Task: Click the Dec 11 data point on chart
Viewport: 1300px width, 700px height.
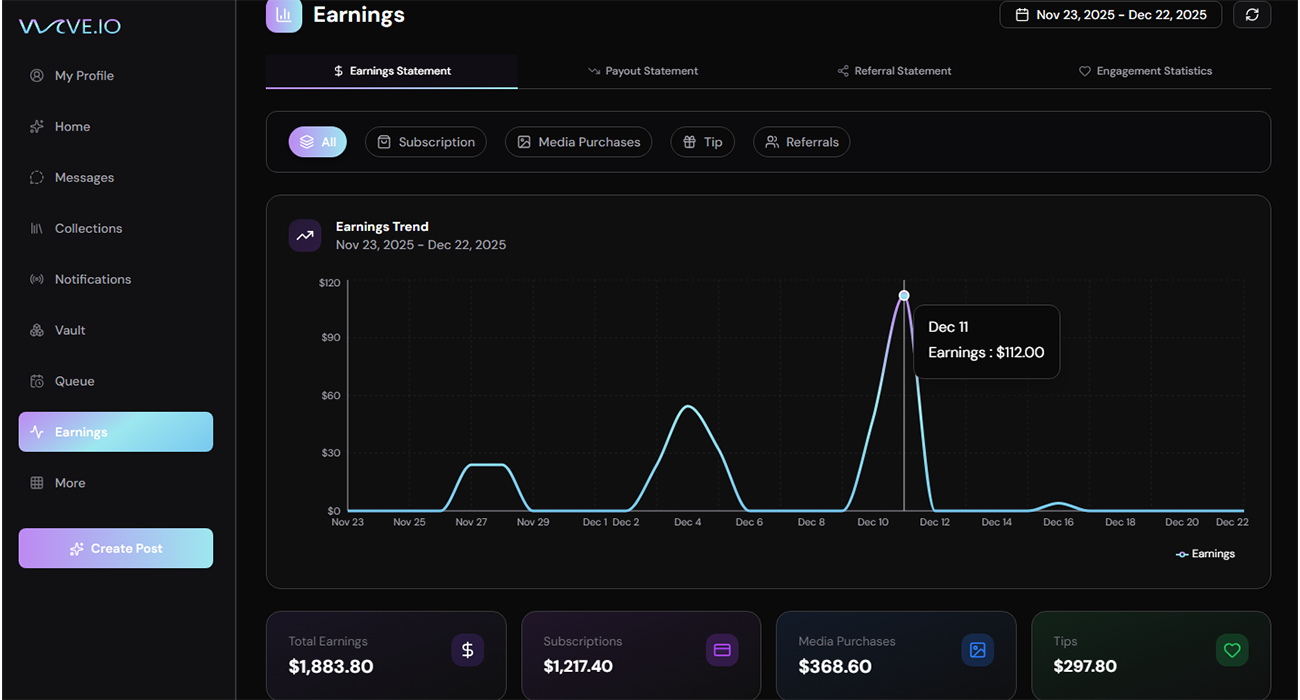Action: (x=904, y=295)
